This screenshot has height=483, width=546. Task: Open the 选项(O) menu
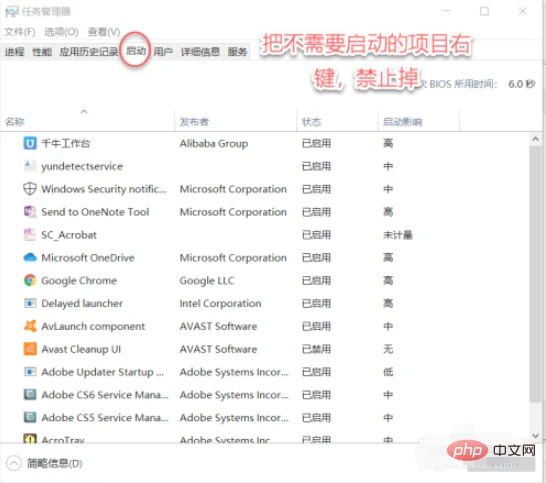tap(62, 32)
